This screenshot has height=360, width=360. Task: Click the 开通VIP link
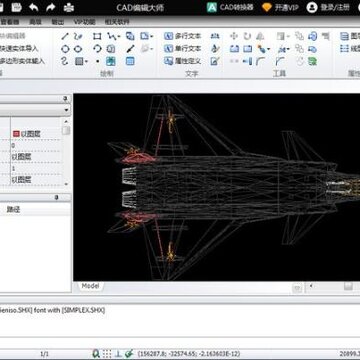point(281,7)
